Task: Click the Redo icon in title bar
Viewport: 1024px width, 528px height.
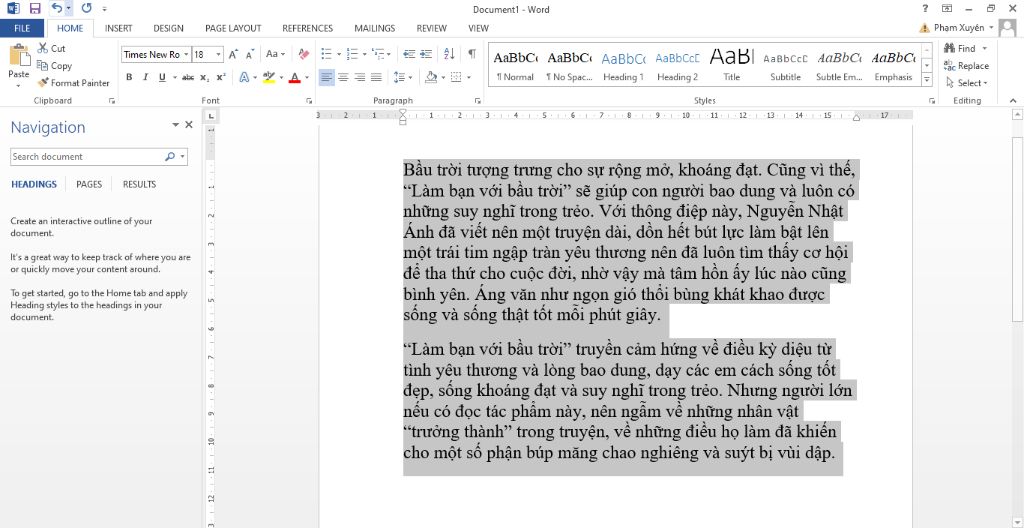Action: click(x=87, y=9)
